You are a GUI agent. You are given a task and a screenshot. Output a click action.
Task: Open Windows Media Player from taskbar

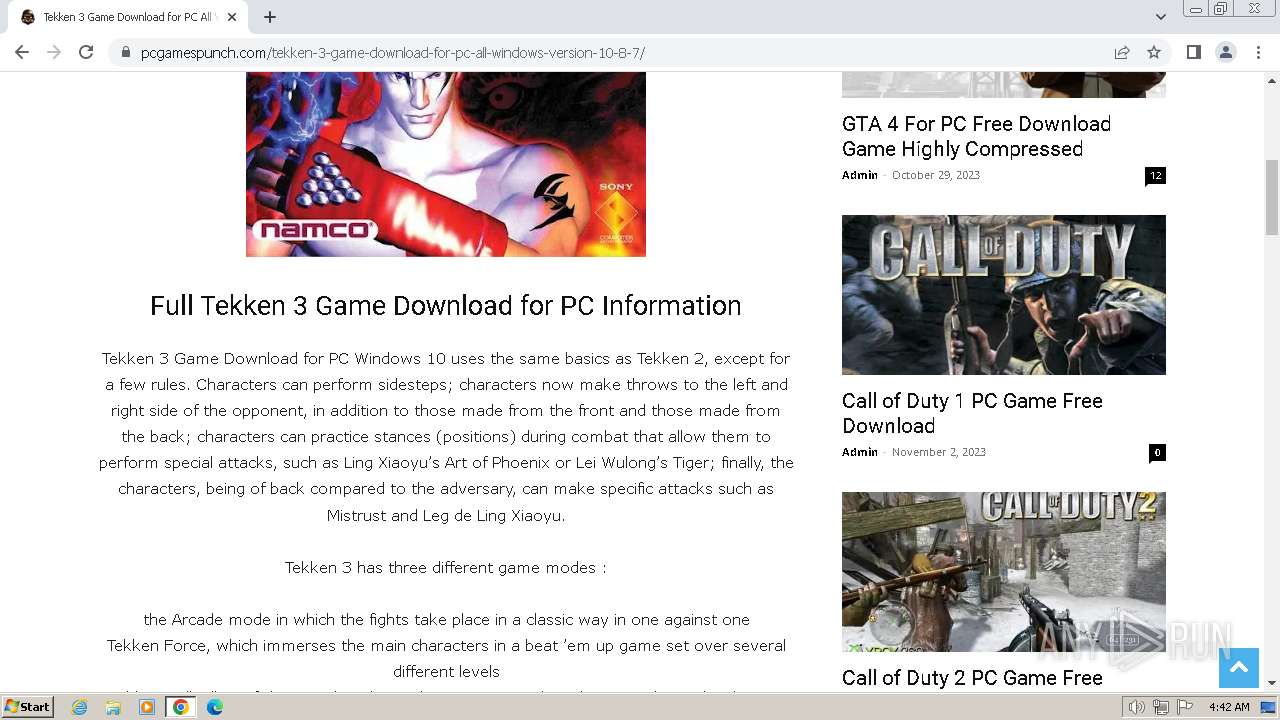coord(147,707)
